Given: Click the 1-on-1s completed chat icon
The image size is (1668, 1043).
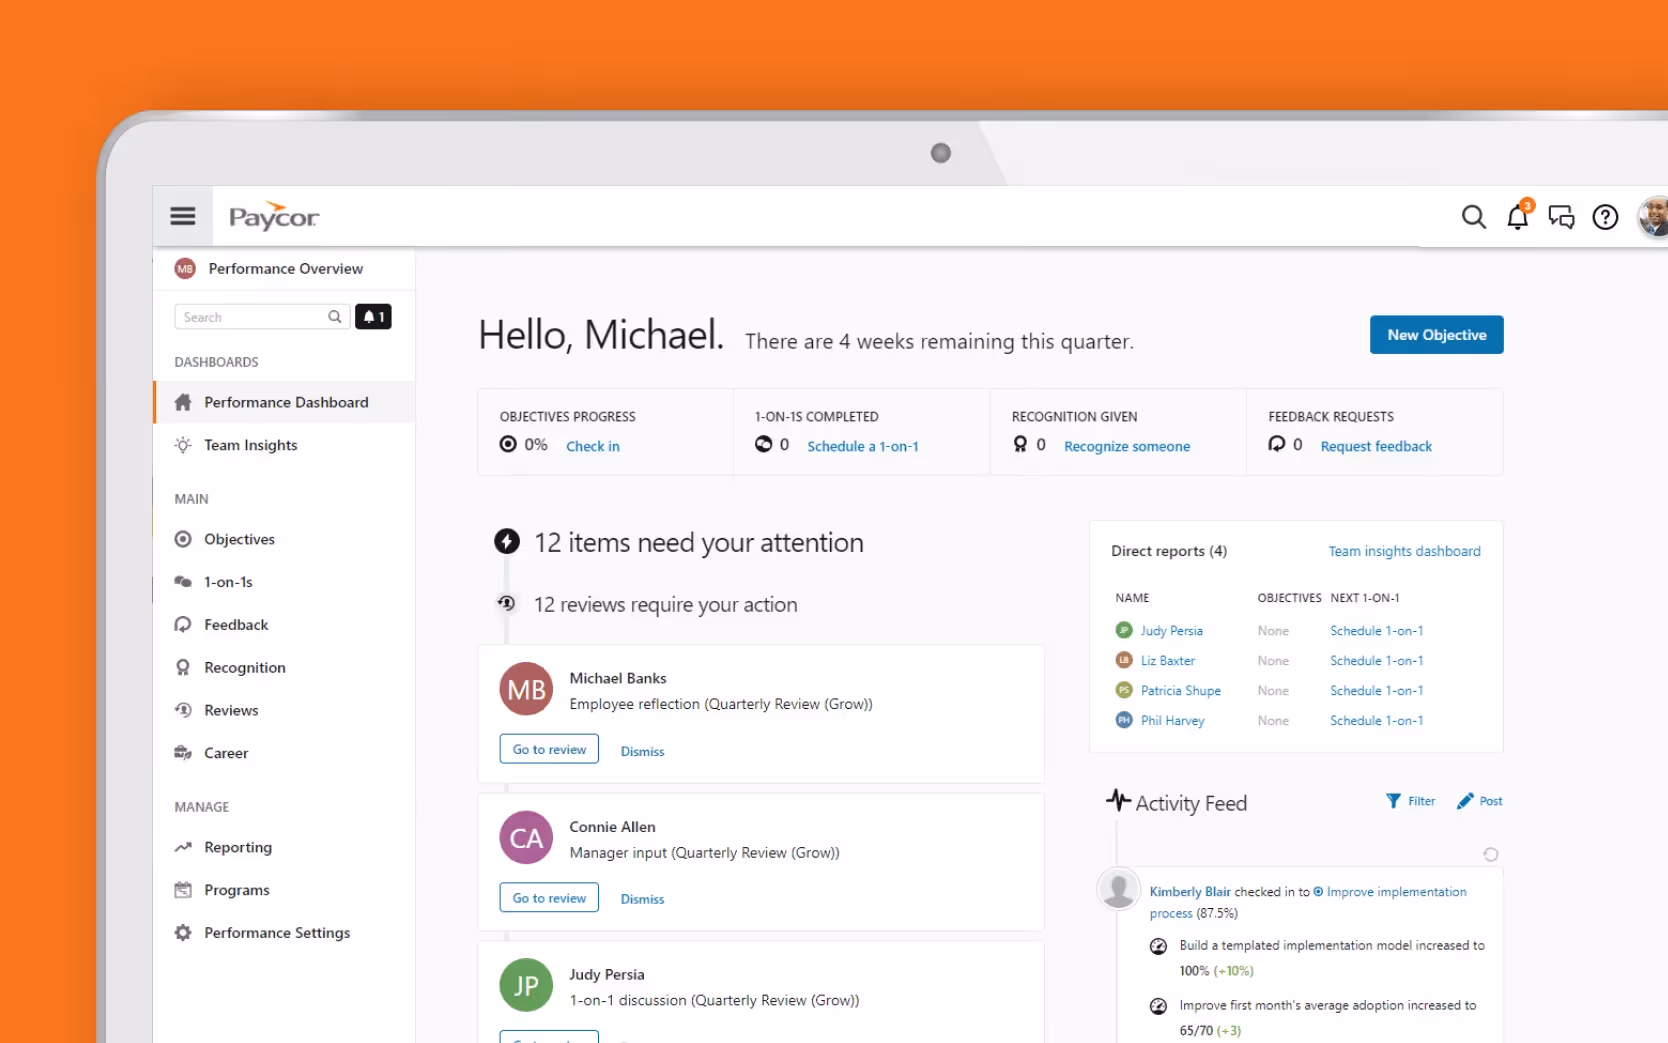Looking at the screenshot, I should tap(763, 444).
